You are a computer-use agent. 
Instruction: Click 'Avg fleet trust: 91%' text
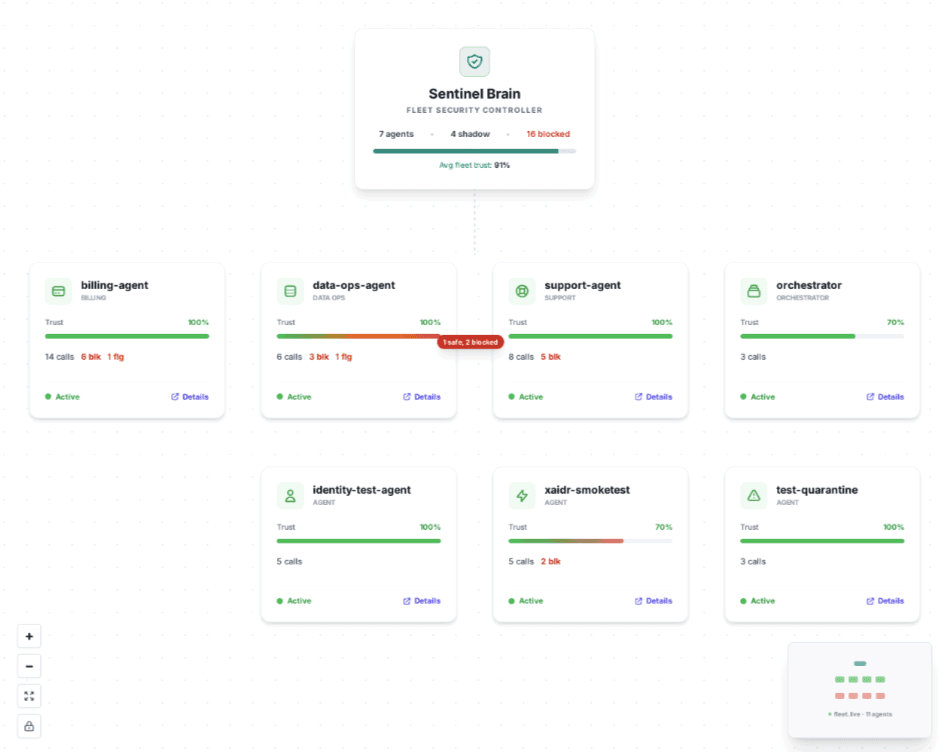[x=474, y=166]
